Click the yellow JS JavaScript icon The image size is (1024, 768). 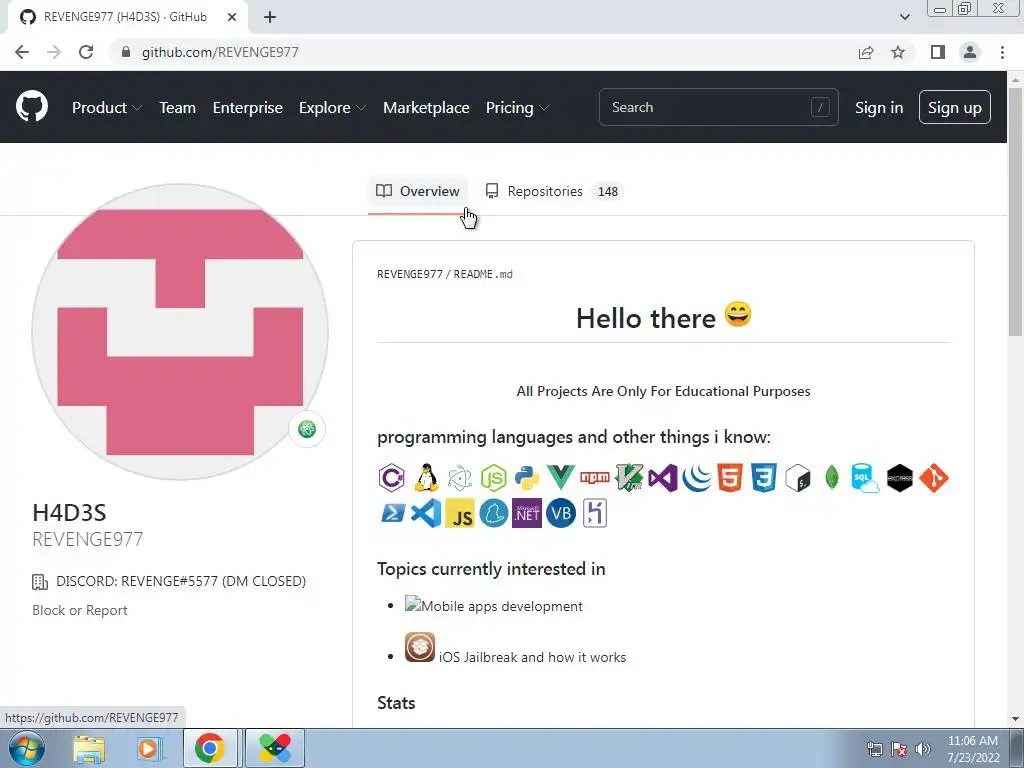pyautogui.click(x=460, y=513)
